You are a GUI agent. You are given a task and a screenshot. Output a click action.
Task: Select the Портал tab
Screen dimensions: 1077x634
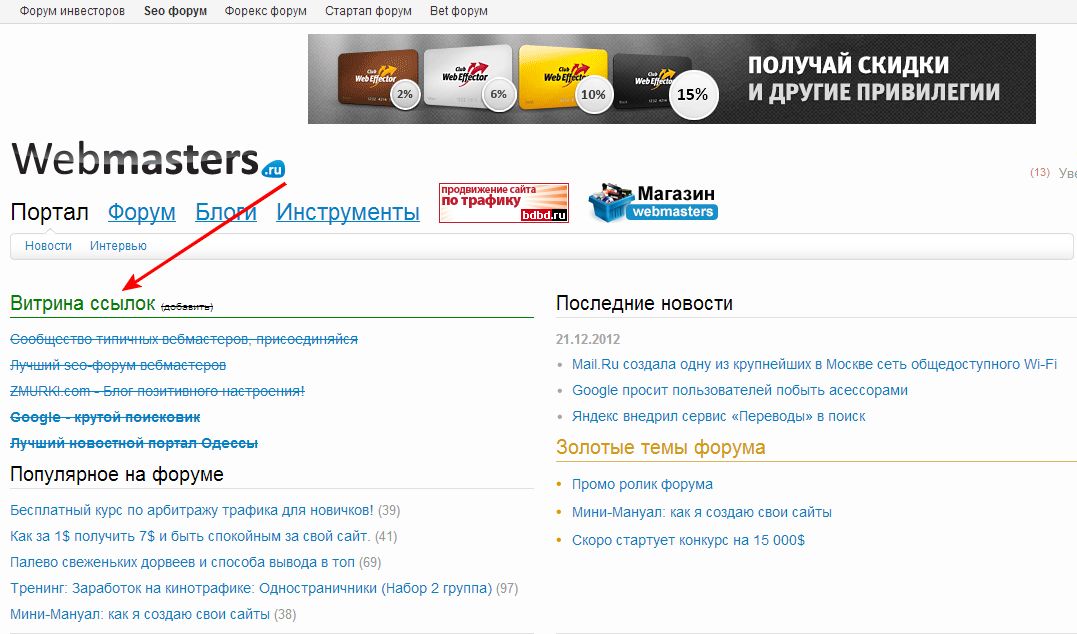[49, 212]
